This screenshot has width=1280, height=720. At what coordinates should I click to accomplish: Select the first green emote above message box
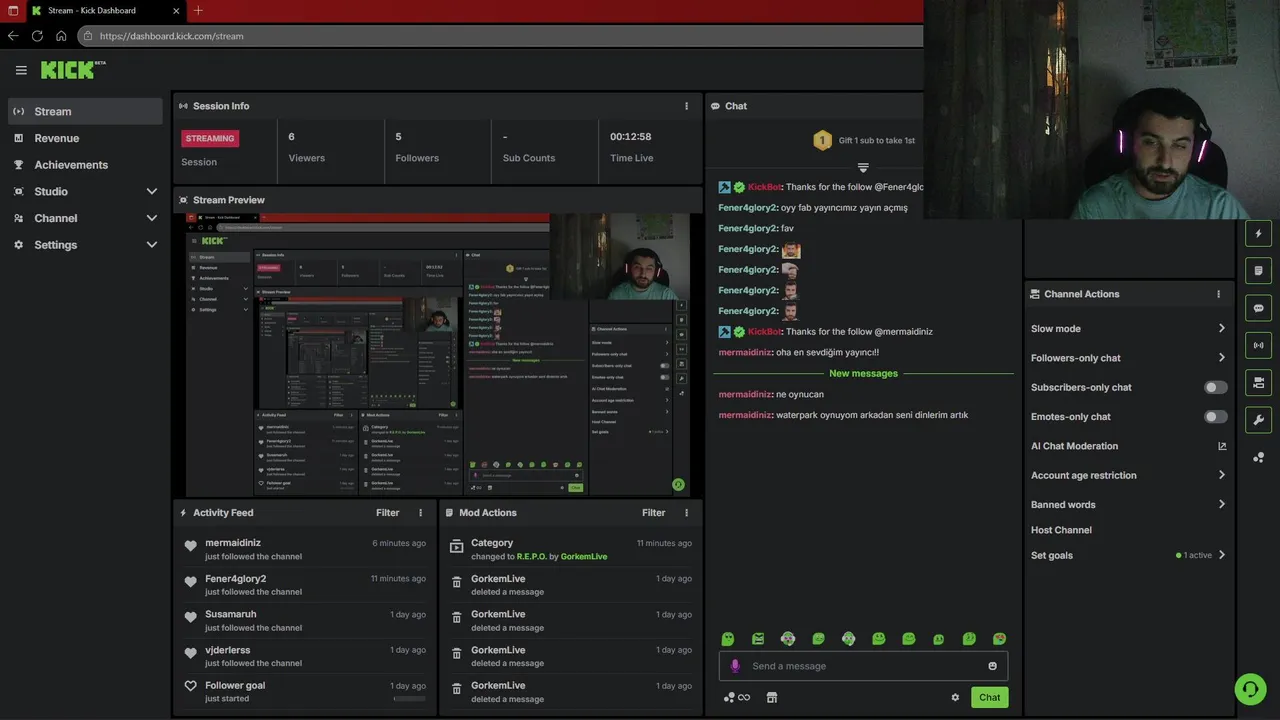click(728, 639)
